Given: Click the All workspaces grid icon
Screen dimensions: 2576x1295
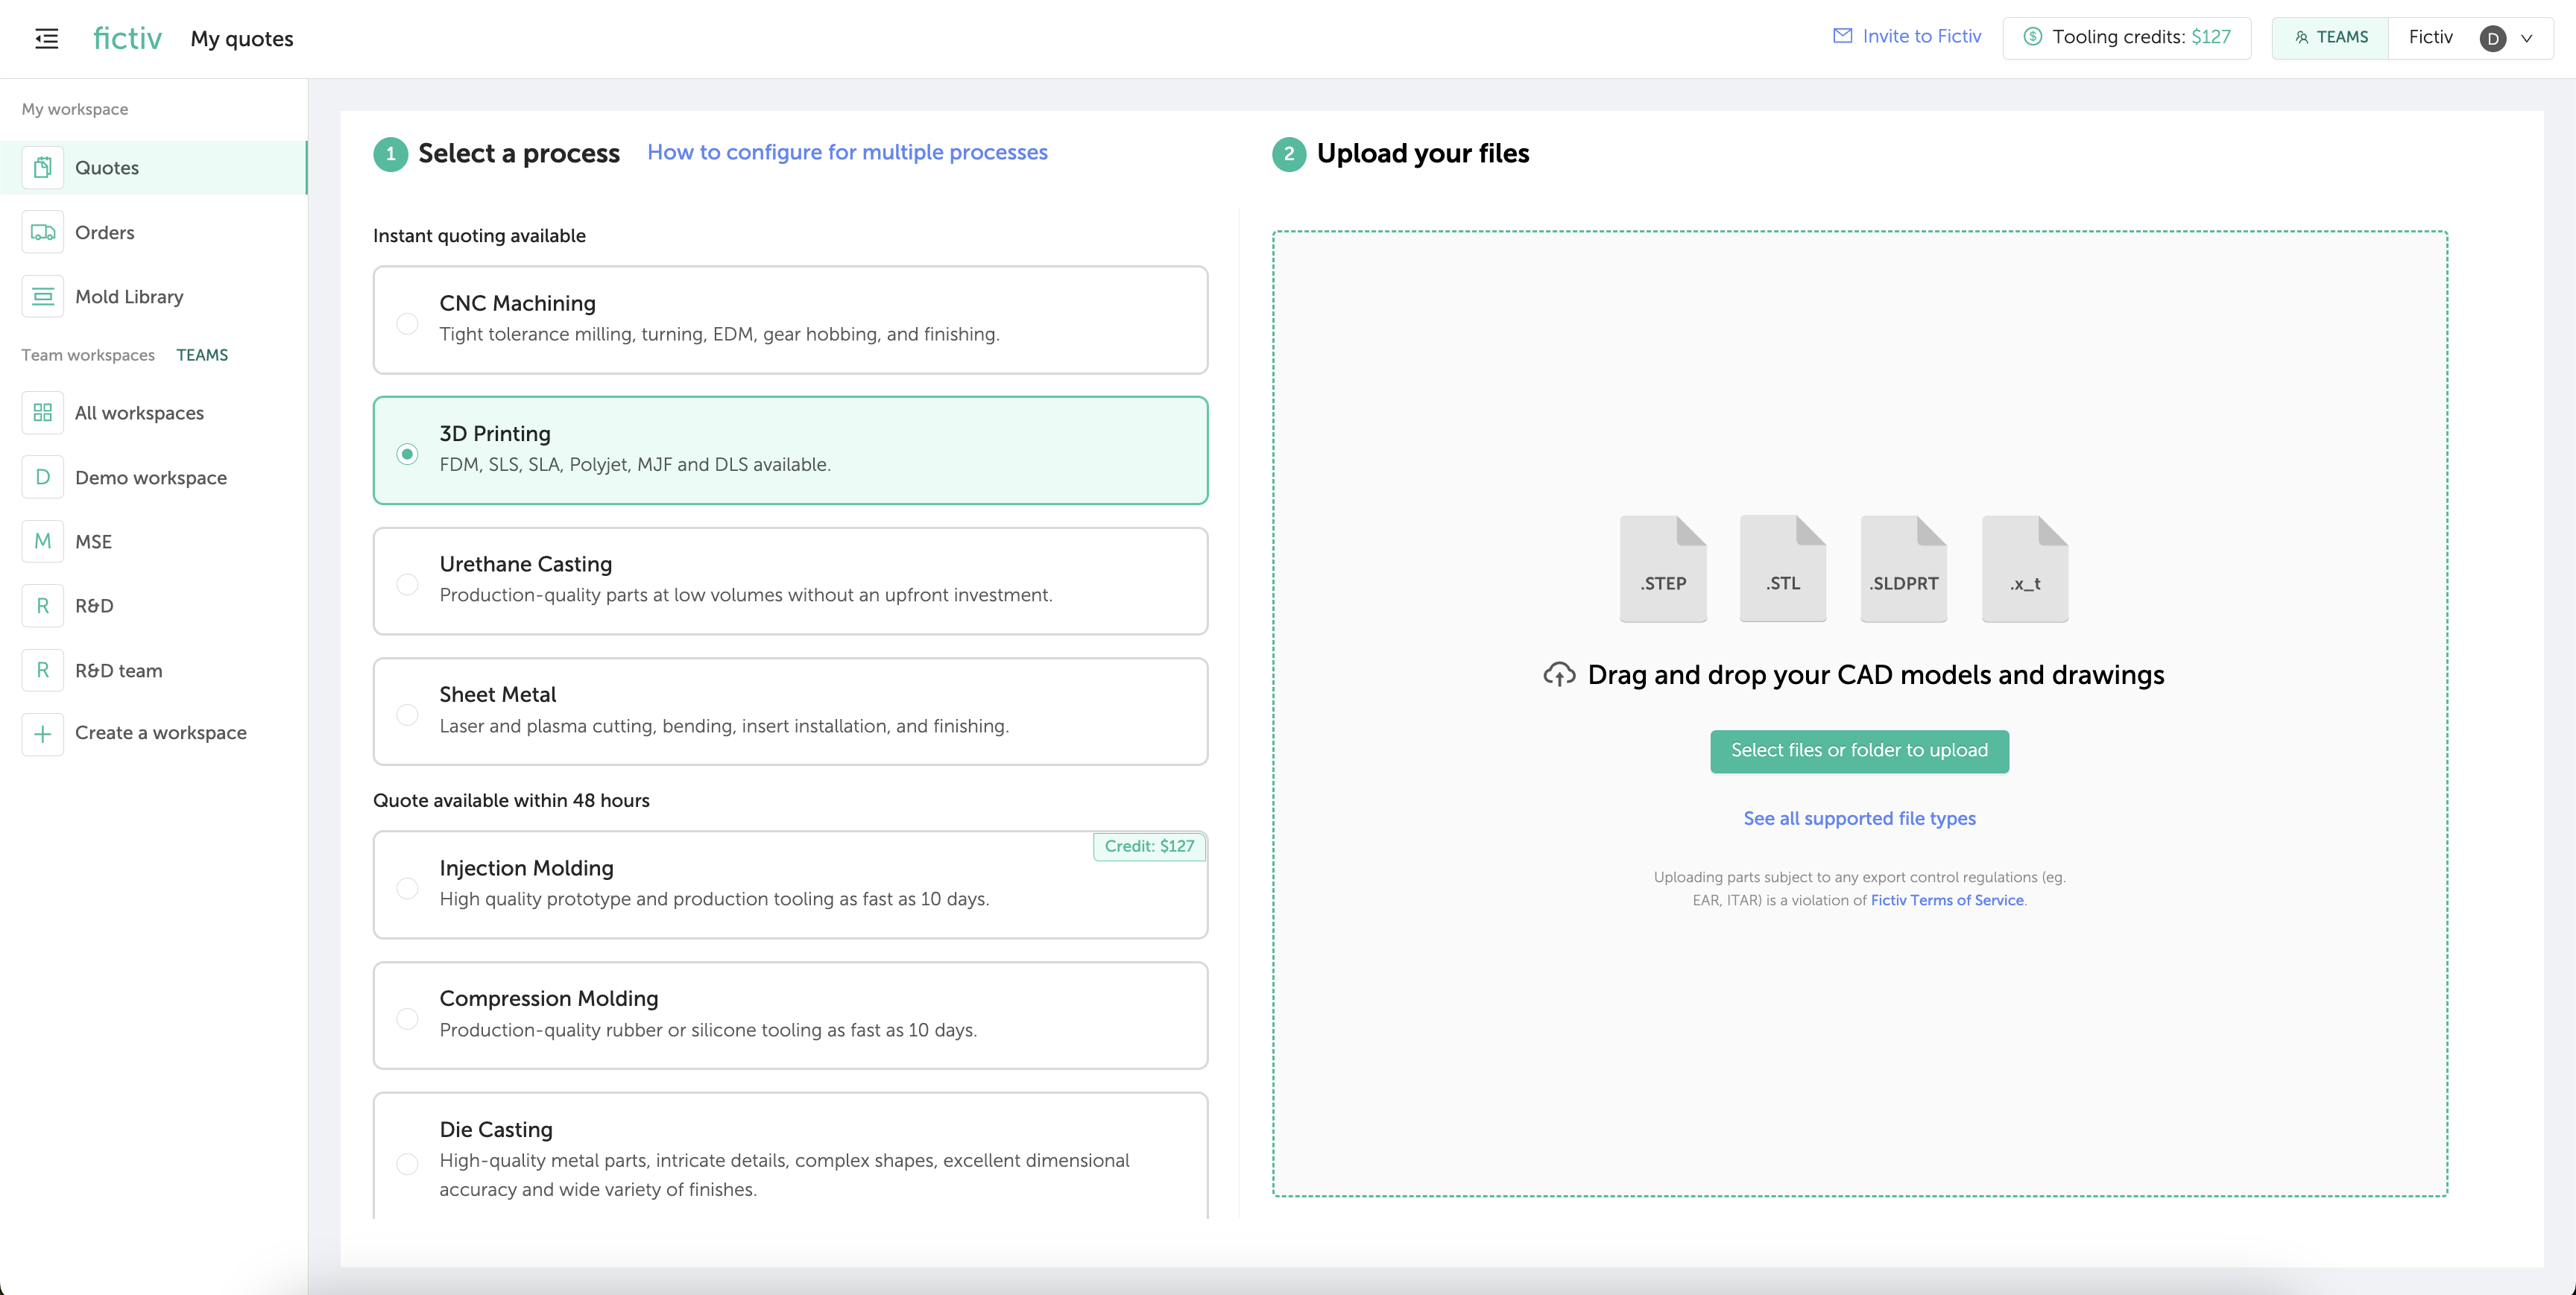Looking at the screenshot, I should click(43, 412).
